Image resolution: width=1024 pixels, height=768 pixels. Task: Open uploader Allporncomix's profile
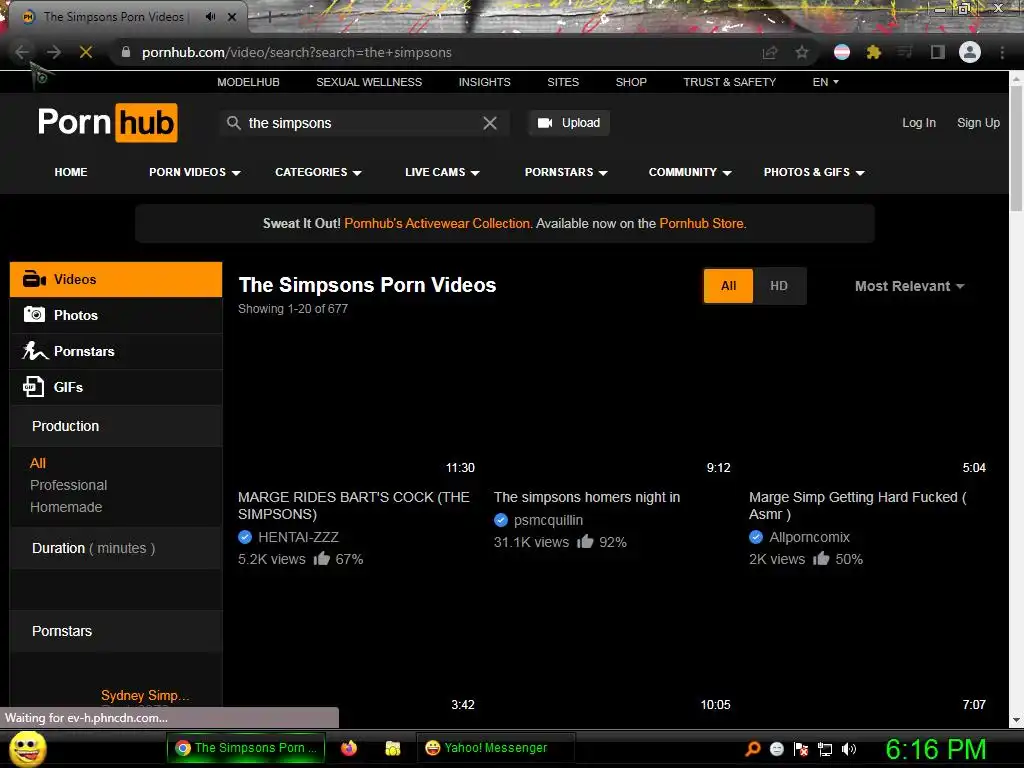click(x=809, y=537)
